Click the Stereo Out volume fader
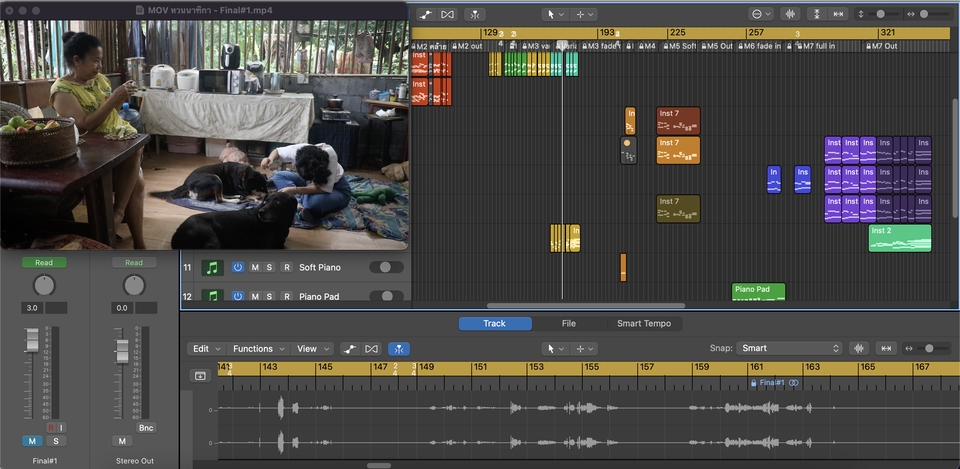Screen dimensions: 960x469 click(122, 352)
